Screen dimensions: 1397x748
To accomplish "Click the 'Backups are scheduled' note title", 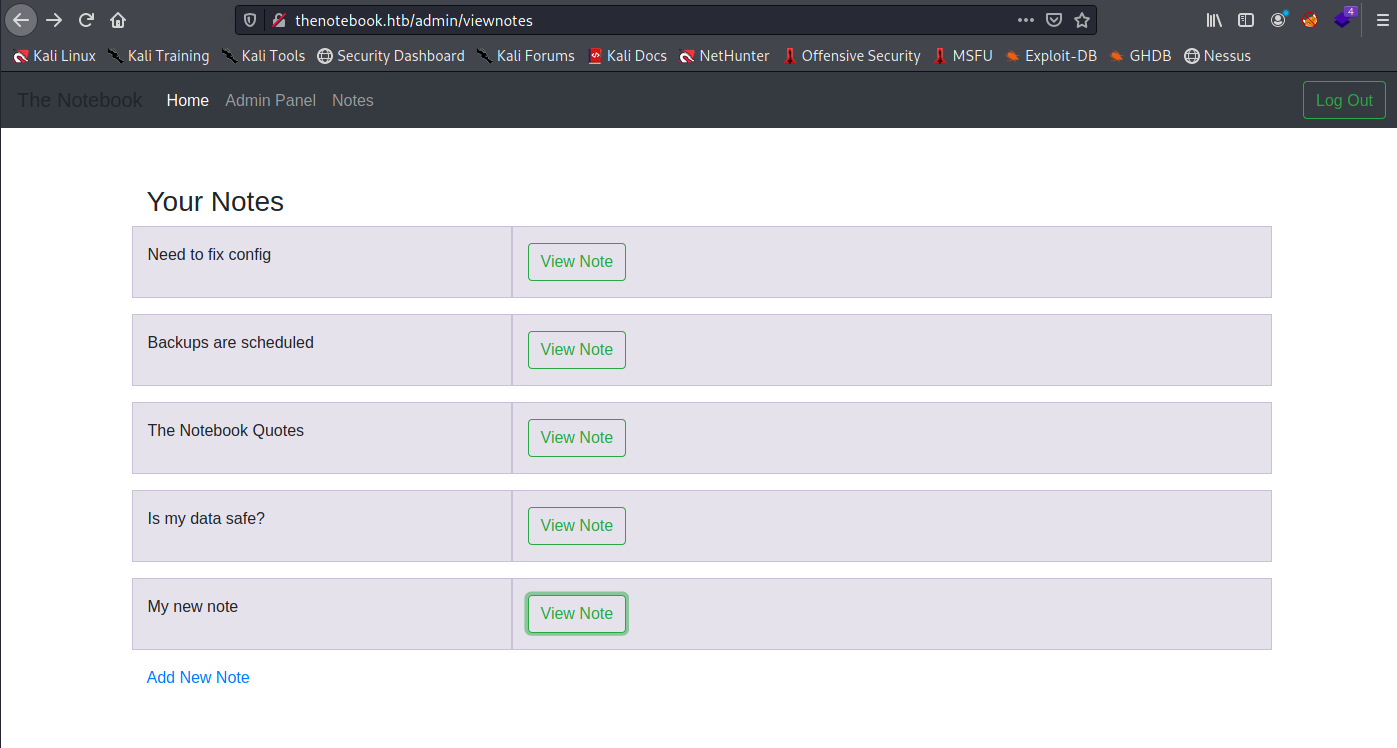I will click(x=231, y=342).
